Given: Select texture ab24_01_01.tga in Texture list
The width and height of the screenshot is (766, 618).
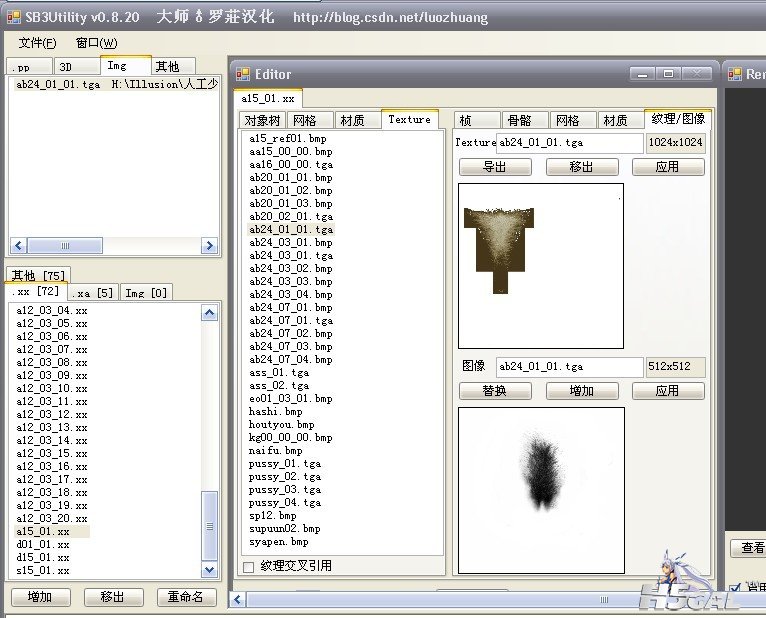Looking at the screenshot, I should click(291, 229).
